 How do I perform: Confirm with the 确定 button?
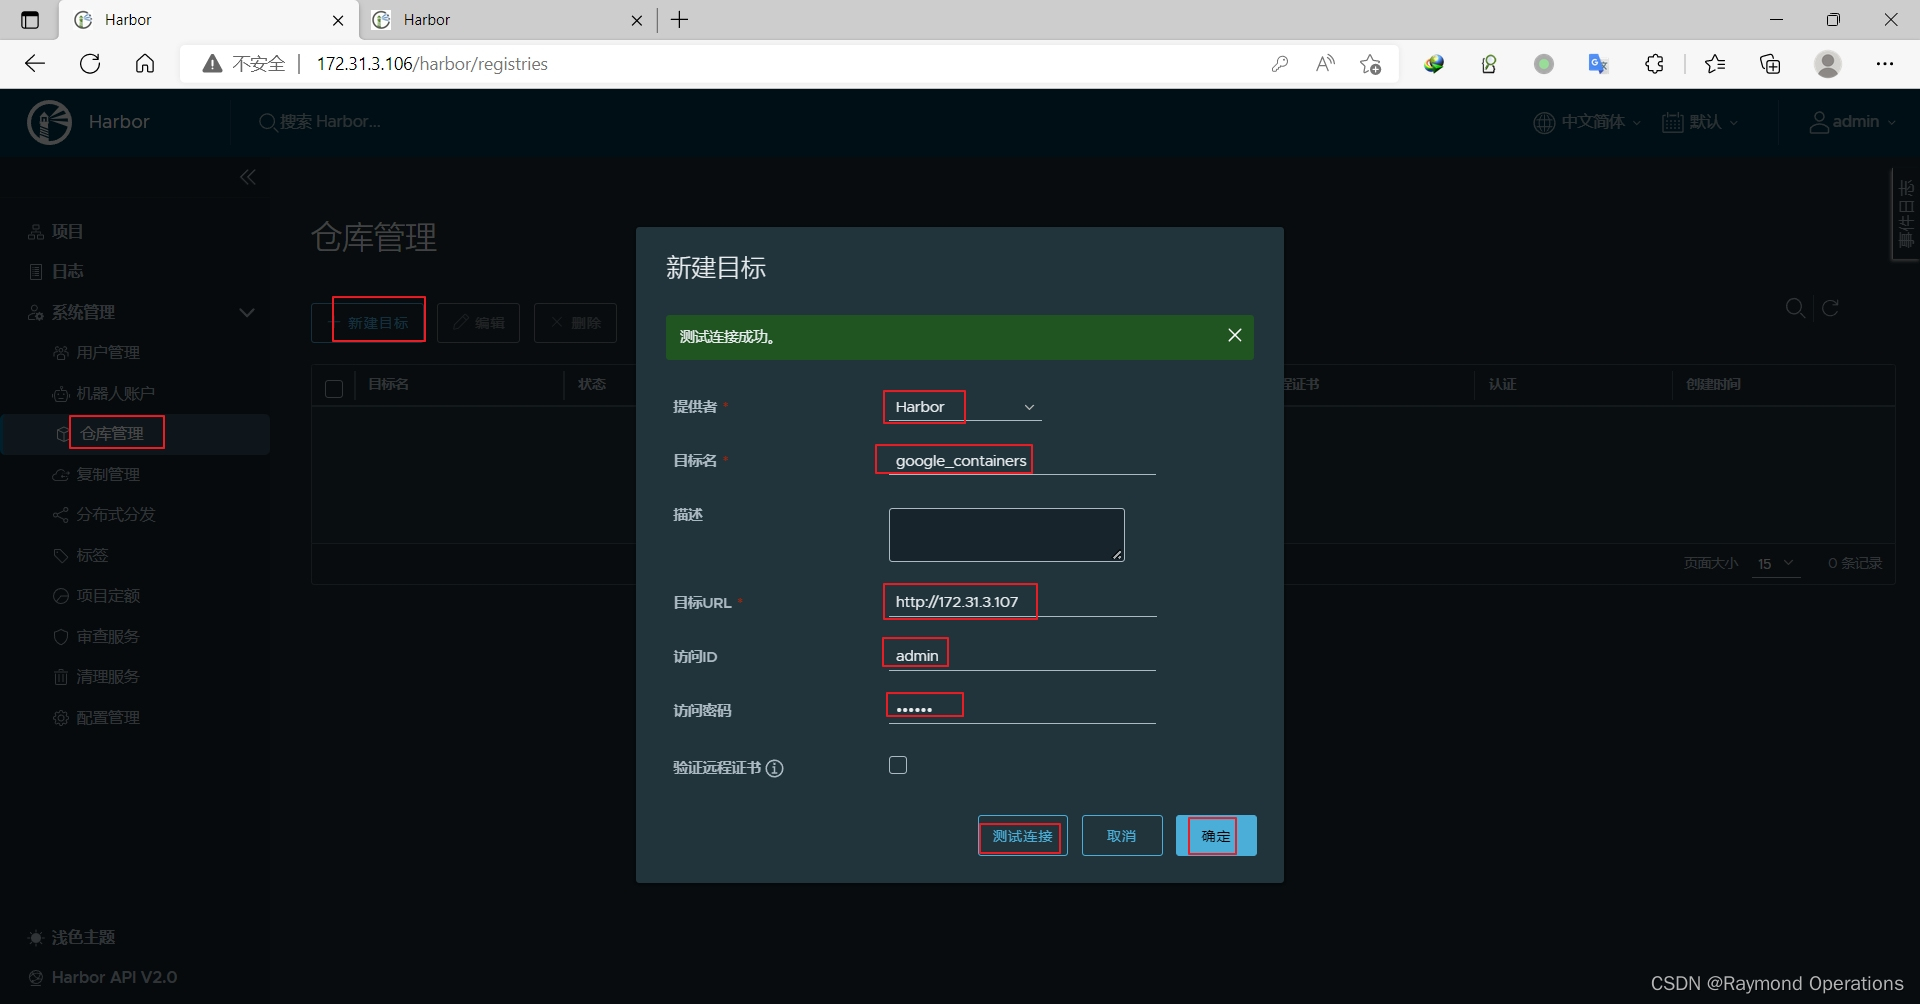point(1216,836)
